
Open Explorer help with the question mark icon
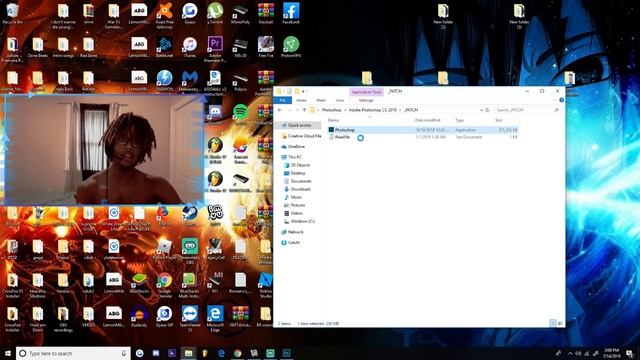pos(561,100)
